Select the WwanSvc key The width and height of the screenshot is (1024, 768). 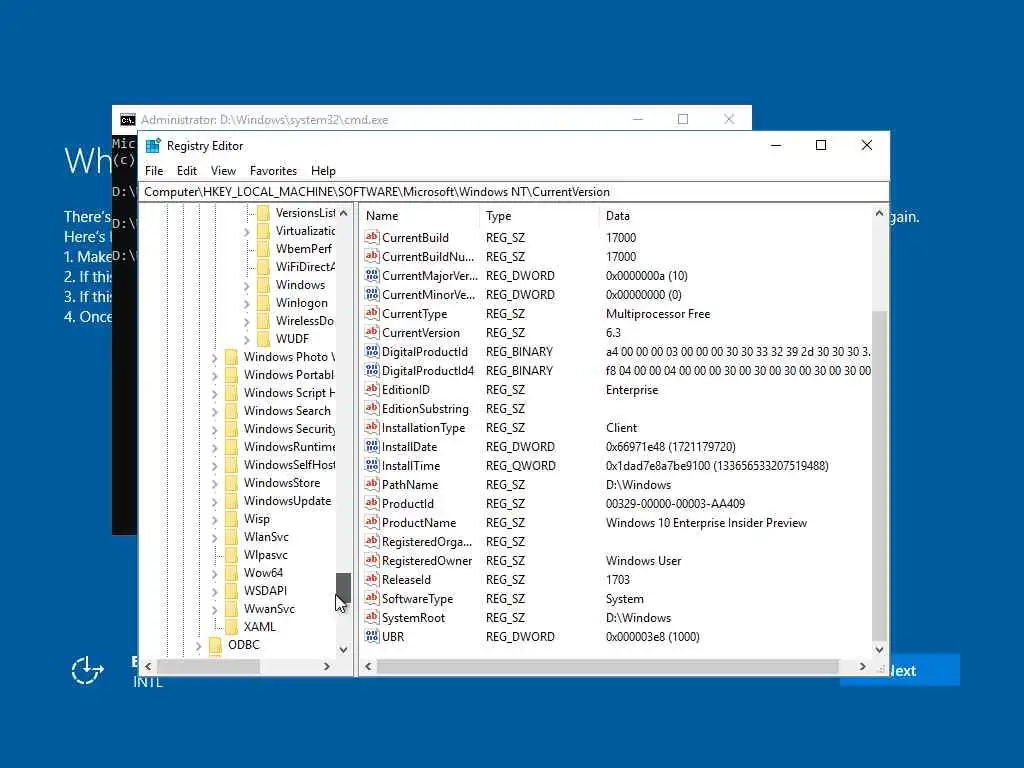[x=269, y=609]
